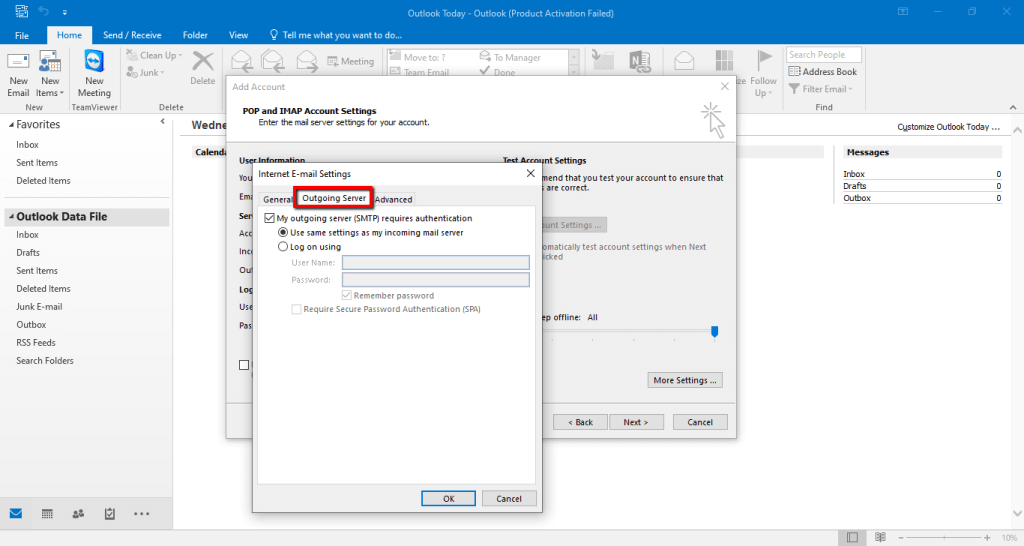The width and height of the screenshot is (1024, 546).
Task: Click Customize Outlook Today link
Action: tap(948, 127)
